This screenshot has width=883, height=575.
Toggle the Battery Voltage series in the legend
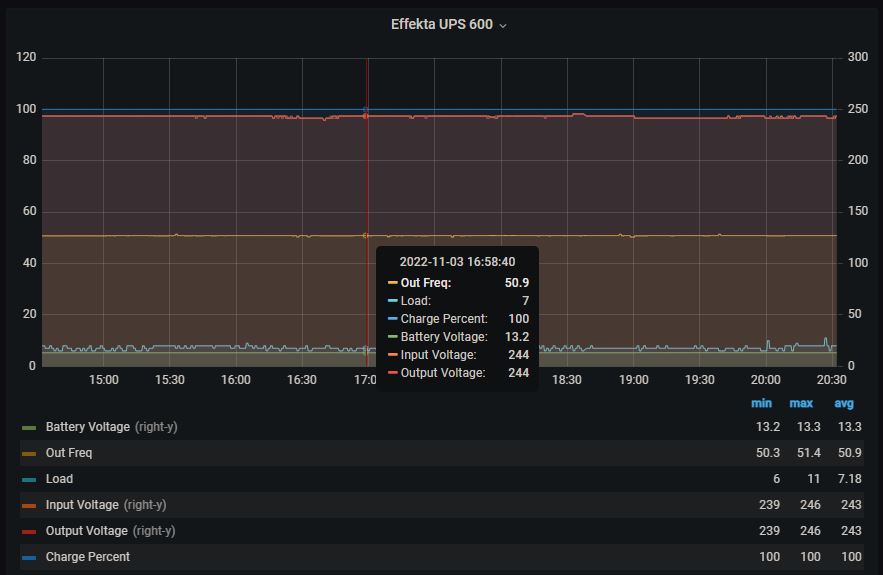click(88, 427)
